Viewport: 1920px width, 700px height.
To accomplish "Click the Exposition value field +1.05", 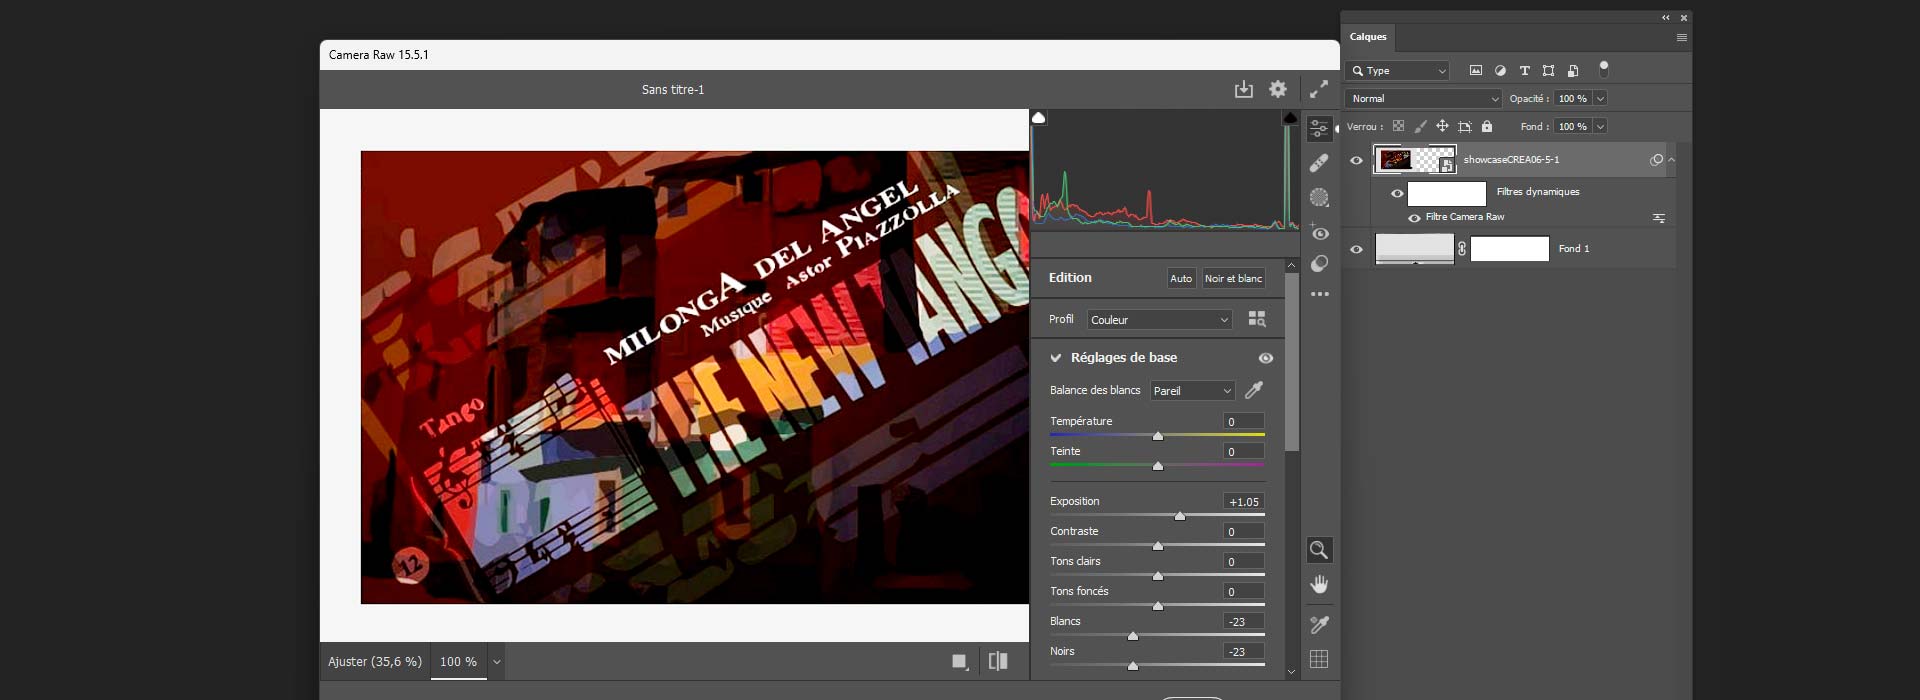I will (x=1244, y=502).
